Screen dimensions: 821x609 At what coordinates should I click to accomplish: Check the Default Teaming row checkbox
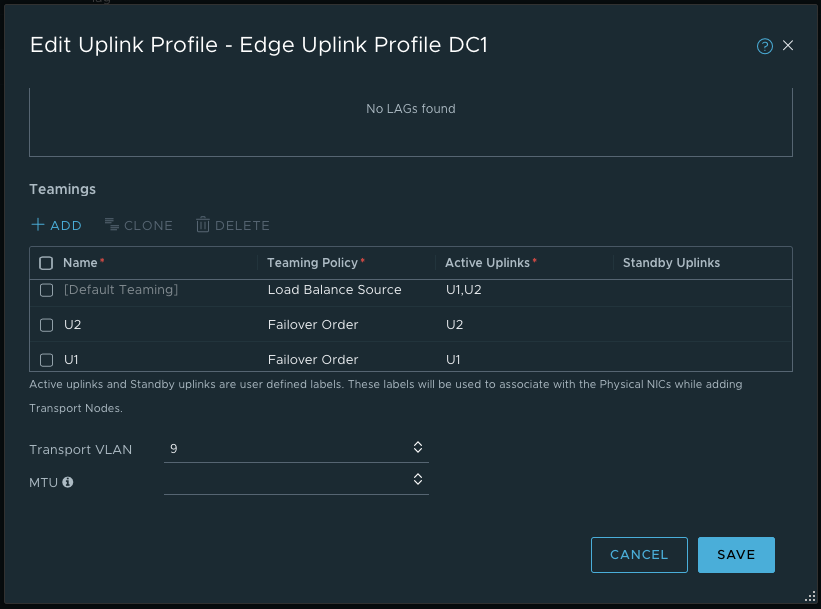coord(46,290)
